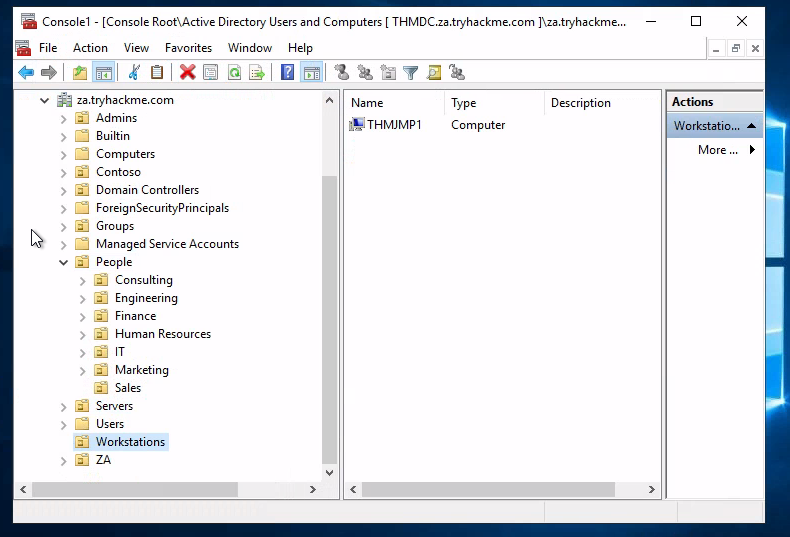Open the File menu

click(x=48, y=48)
